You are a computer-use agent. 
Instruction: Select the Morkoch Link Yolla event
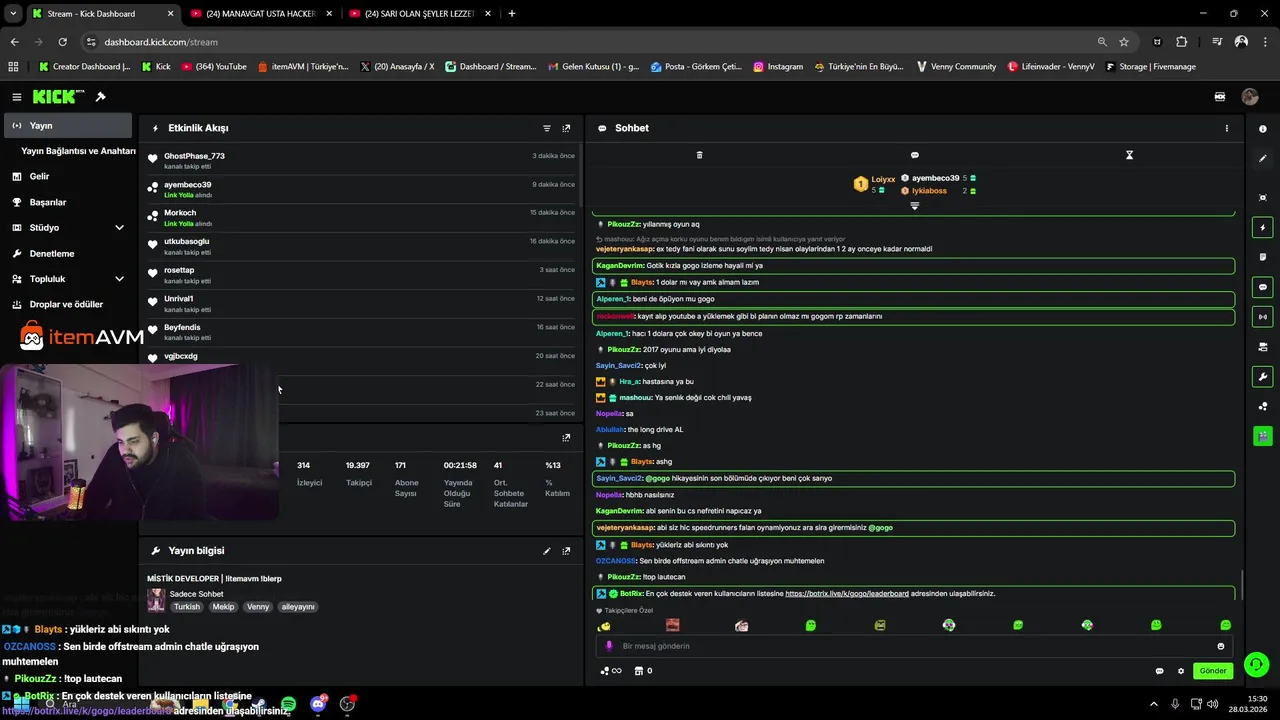362,217
